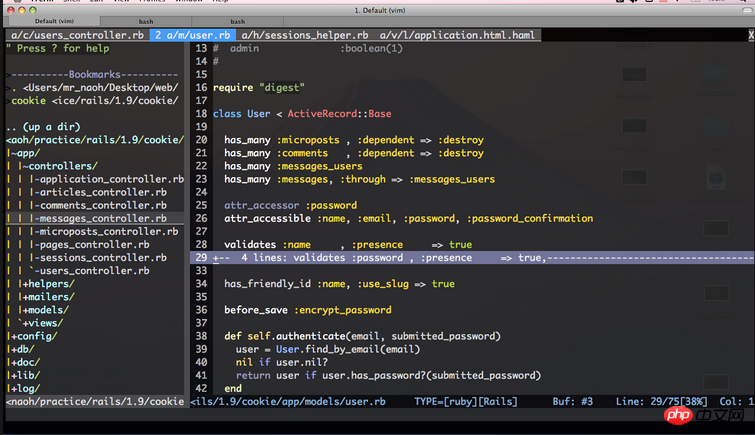Go up a dir in NERDTree
The width and height of the screenshot is (755, 435).
point(43,127)
